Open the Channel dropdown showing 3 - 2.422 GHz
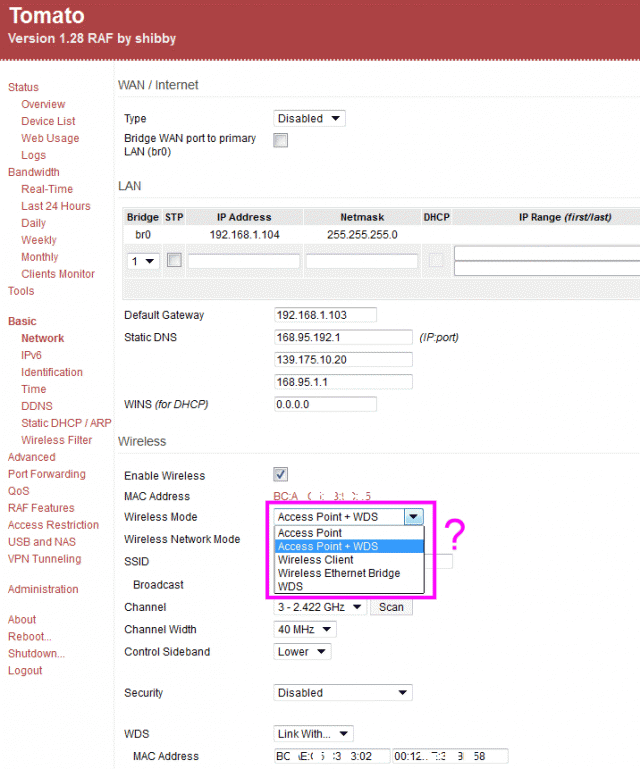 coord(320,607)
